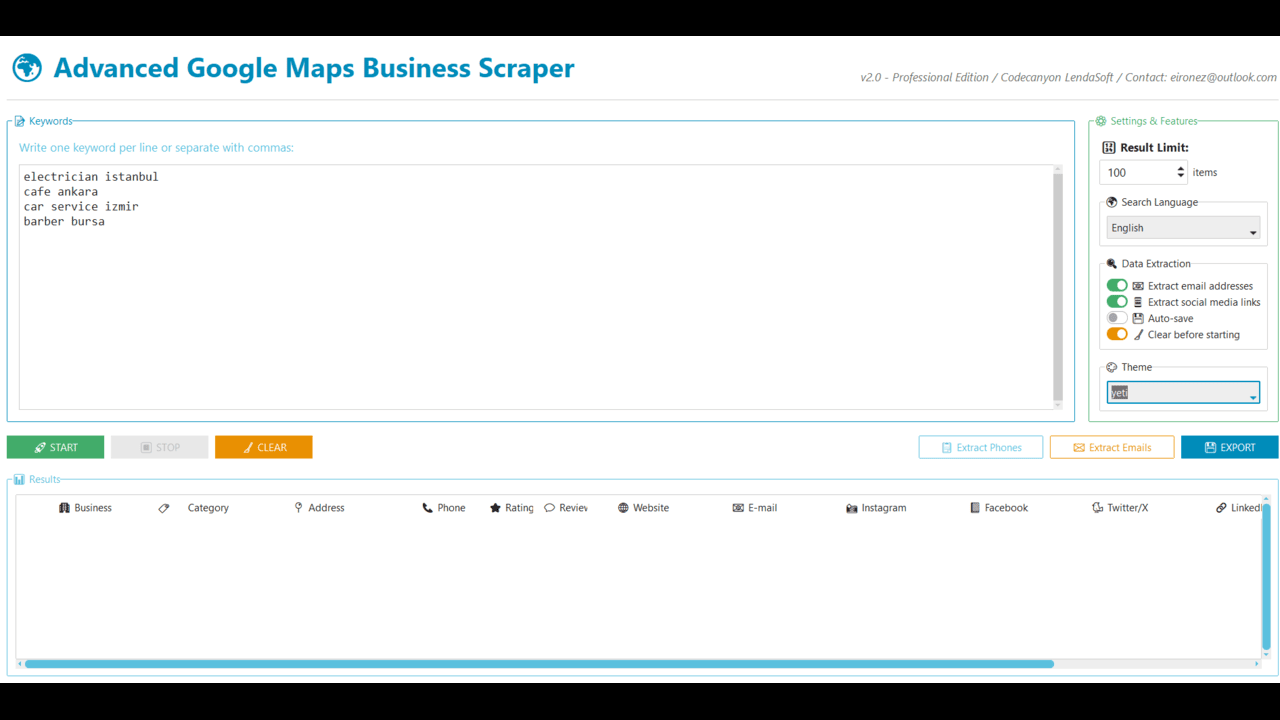The width and height of the screenshot is (1280, 720).
Task: Click the Theme palette icon
Action: pyautogui.click(x=1112, y=367)
